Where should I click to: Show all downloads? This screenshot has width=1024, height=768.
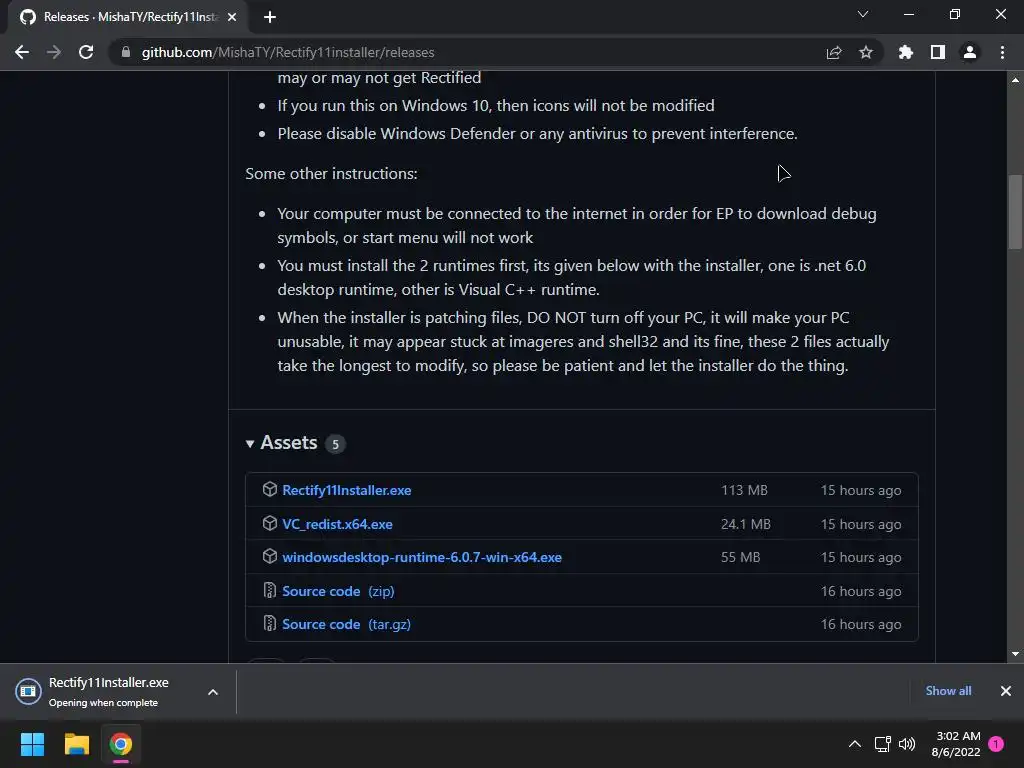click(948, 691)
